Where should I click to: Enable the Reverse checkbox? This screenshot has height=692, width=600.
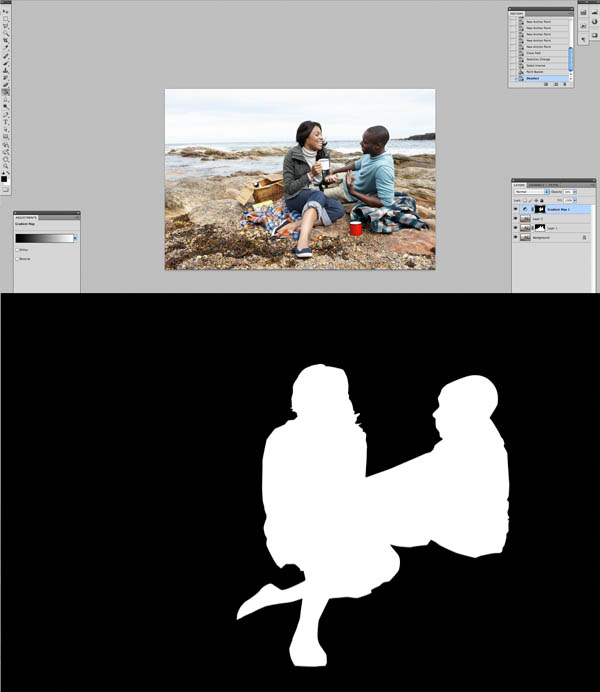click(x=17, y=258)
